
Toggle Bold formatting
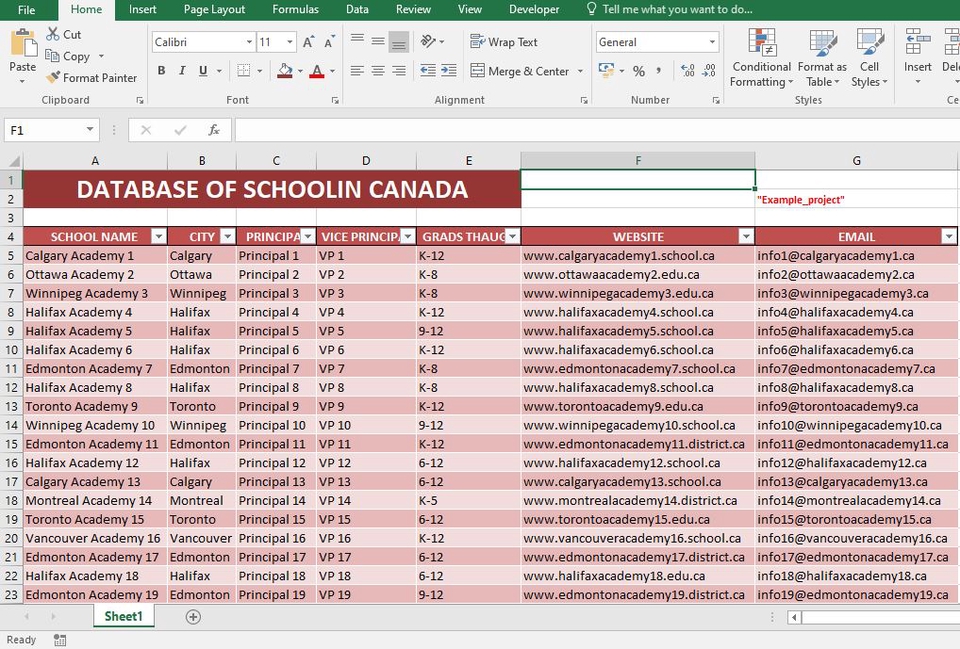[x=161, y=71]
